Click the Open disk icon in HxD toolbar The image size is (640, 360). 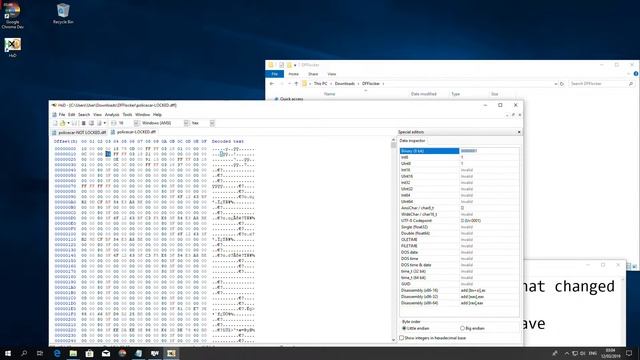pos(91,123)
